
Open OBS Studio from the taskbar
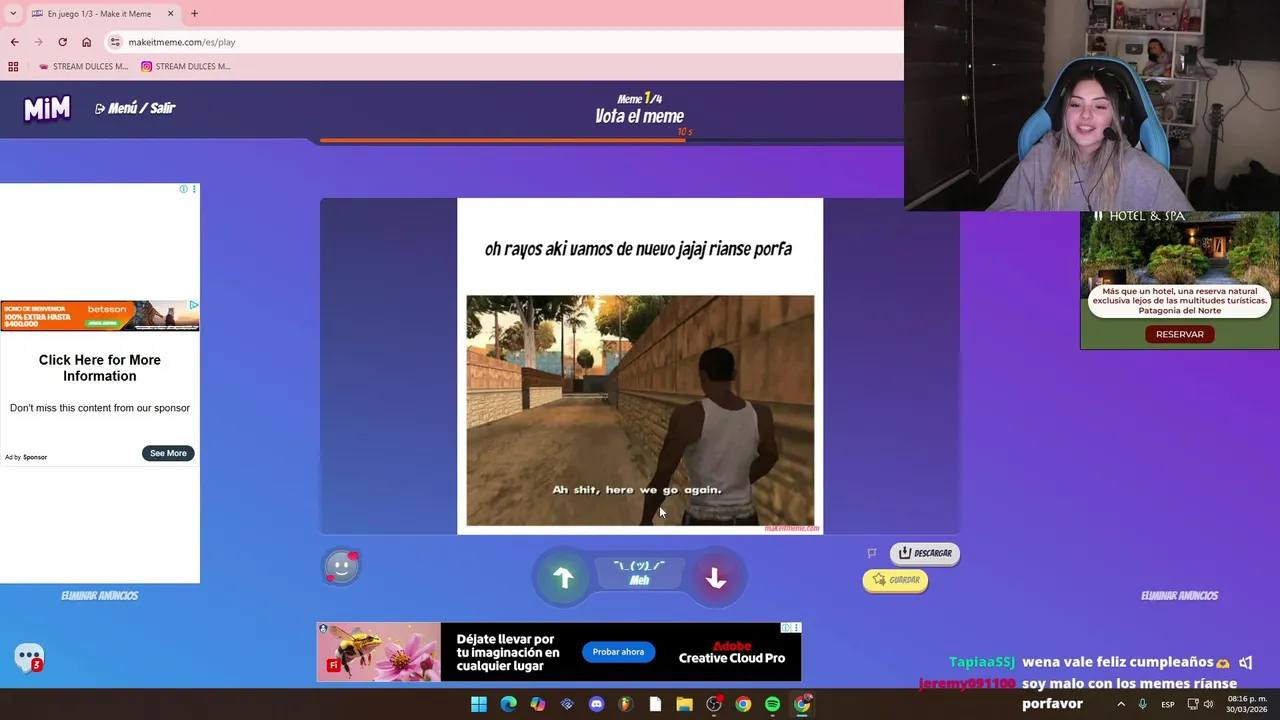coord(714,704)
